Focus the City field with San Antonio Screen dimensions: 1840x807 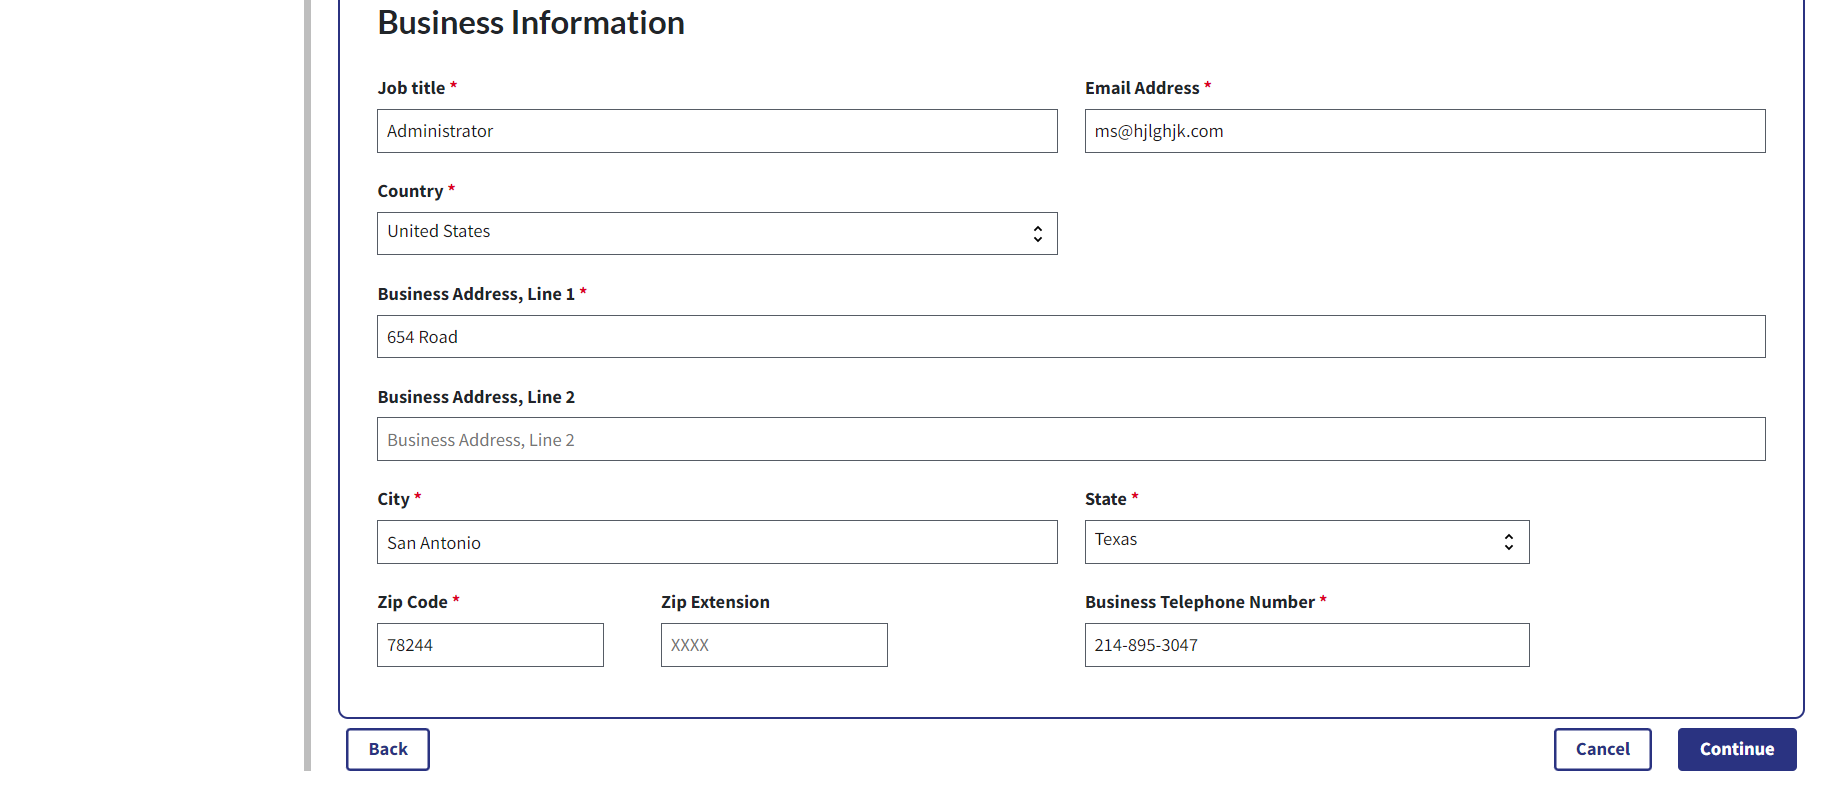(716, 542)
